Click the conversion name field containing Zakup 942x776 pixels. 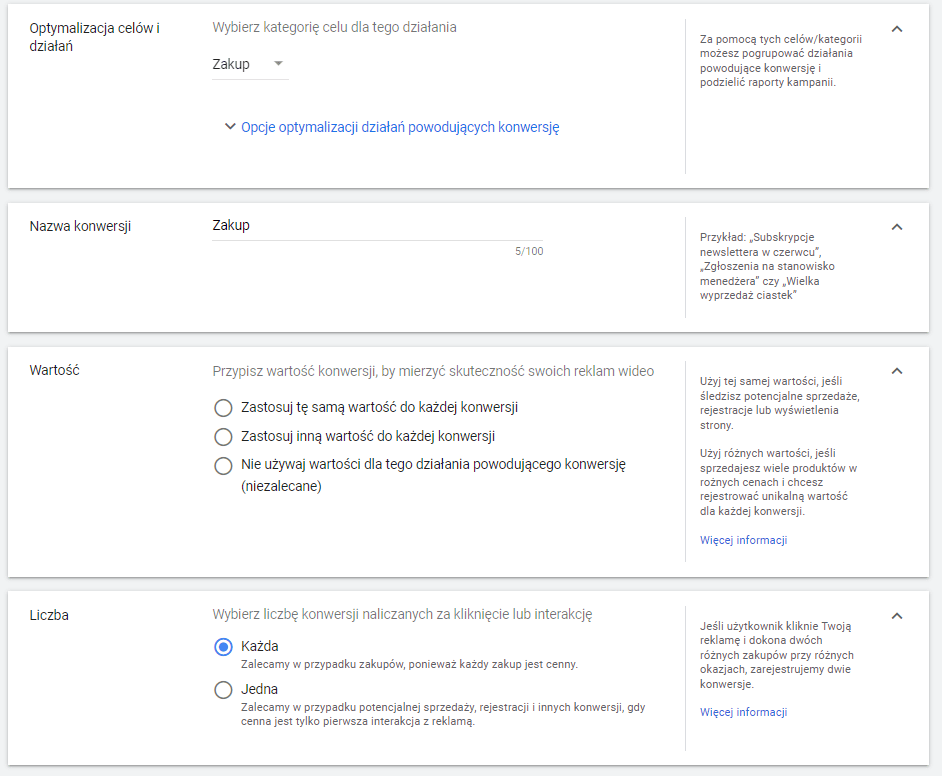point(376,226)
